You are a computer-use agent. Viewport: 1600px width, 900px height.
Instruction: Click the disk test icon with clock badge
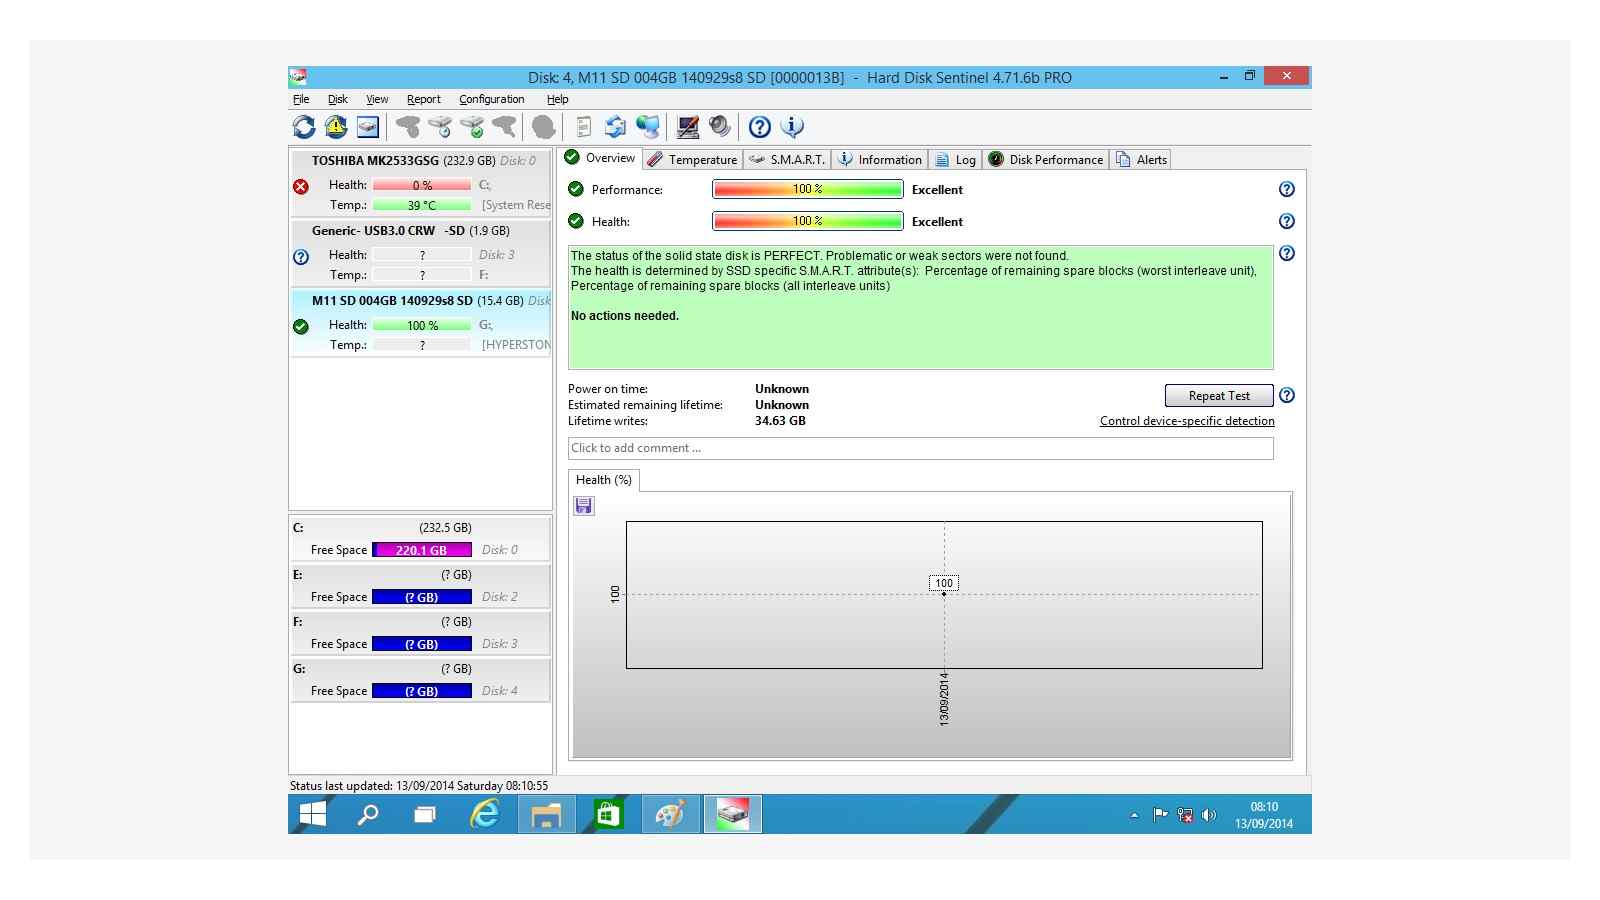click(440, 127)
